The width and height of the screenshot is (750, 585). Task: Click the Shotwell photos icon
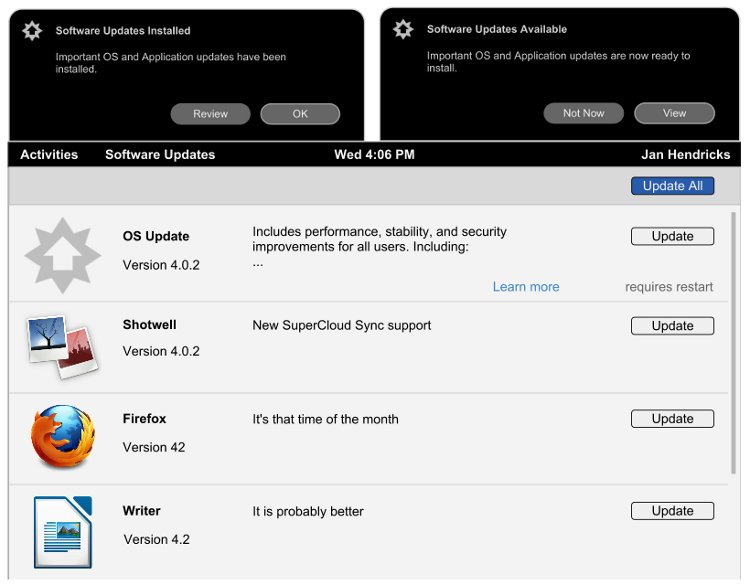(62, 346)
